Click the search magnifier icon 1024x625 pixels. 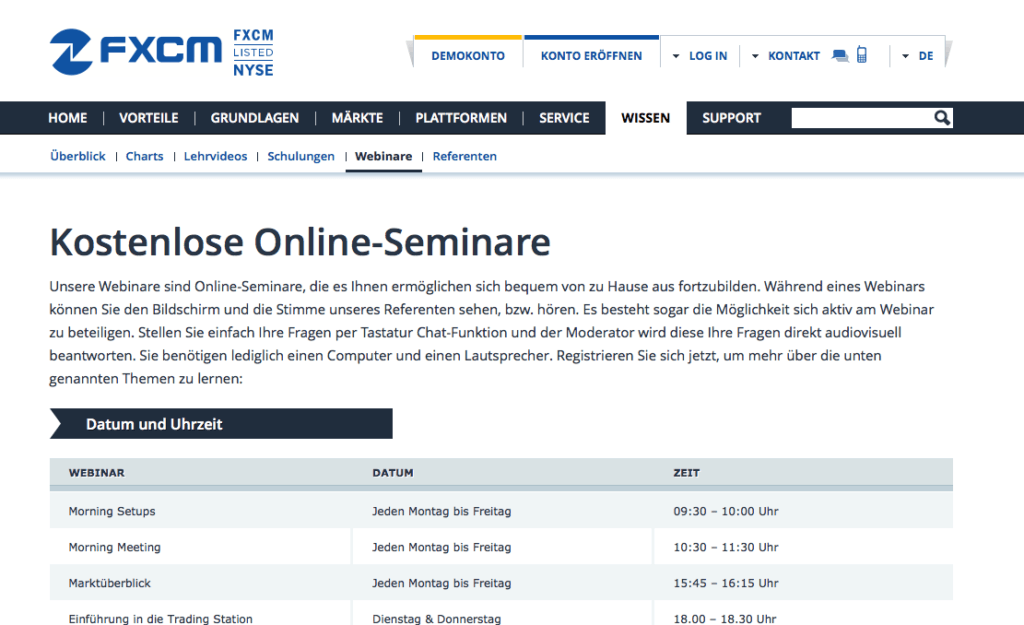point(942,118)
